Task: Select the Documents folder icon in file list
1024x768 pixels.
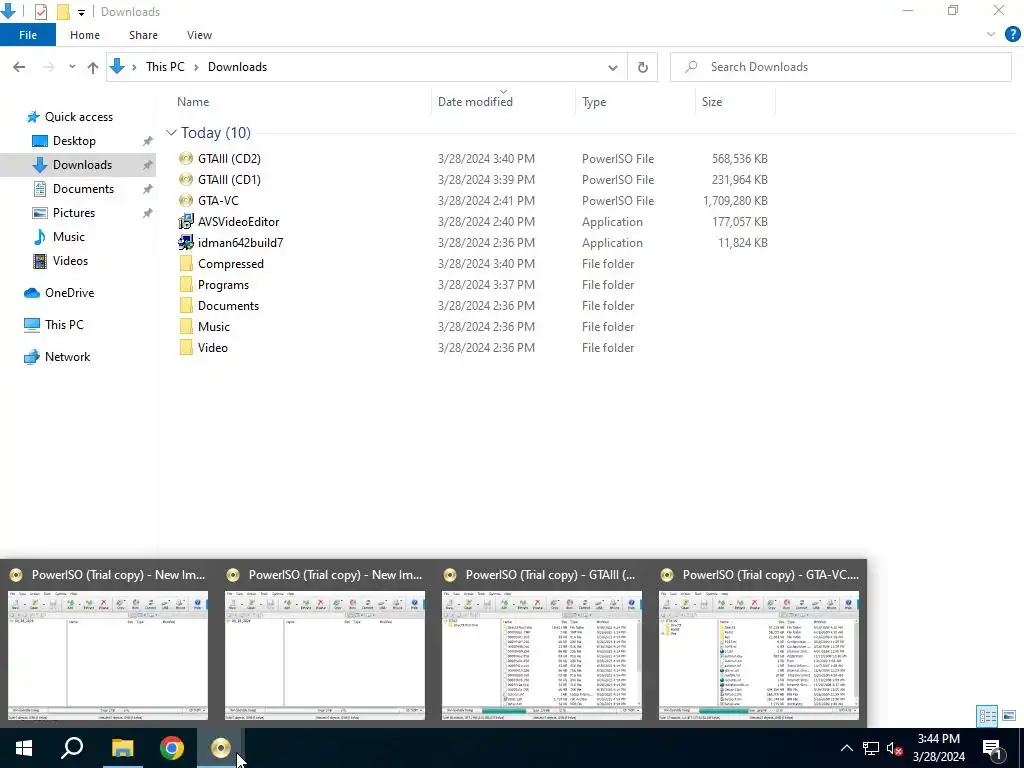Action: (x=186, y=306)
